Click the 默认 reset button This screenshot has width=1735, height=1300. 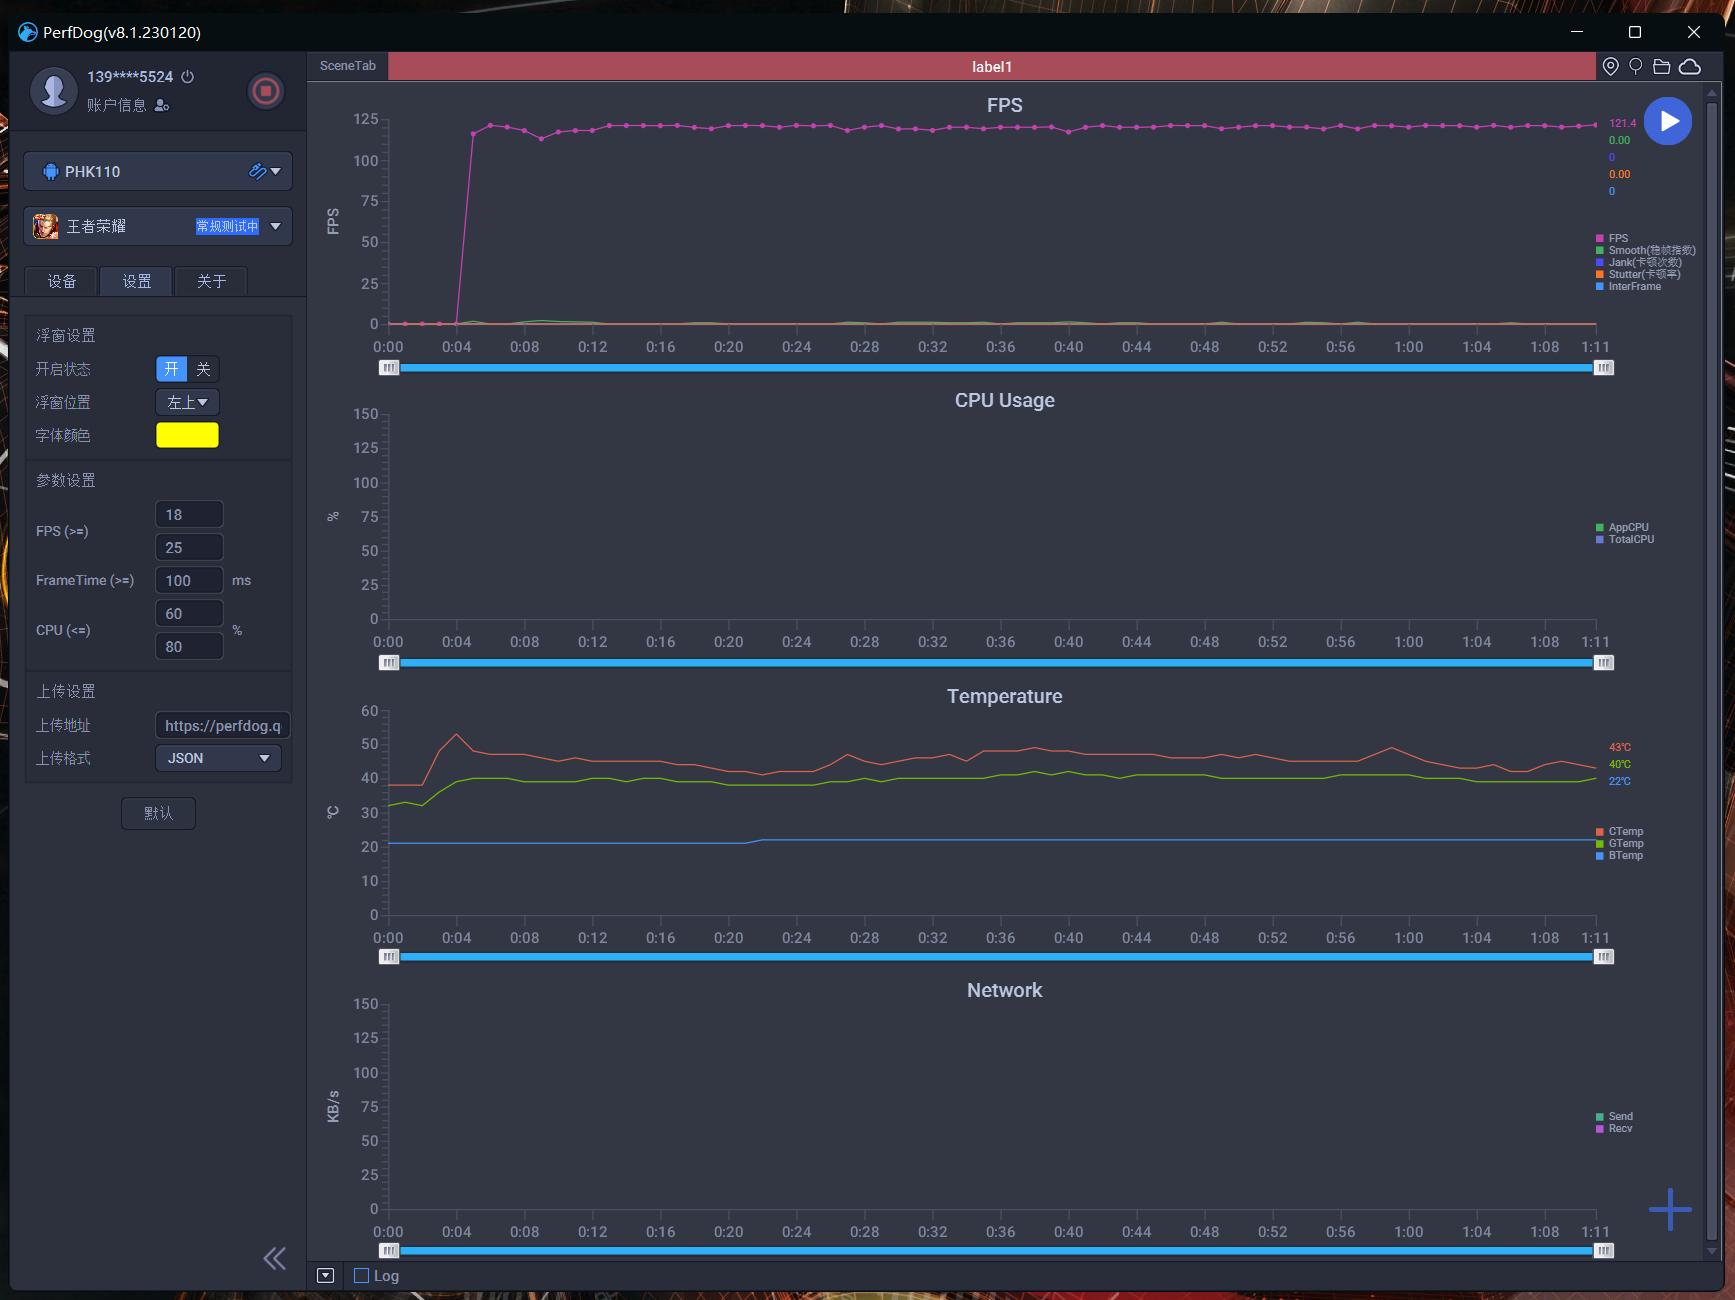(158, 813)
